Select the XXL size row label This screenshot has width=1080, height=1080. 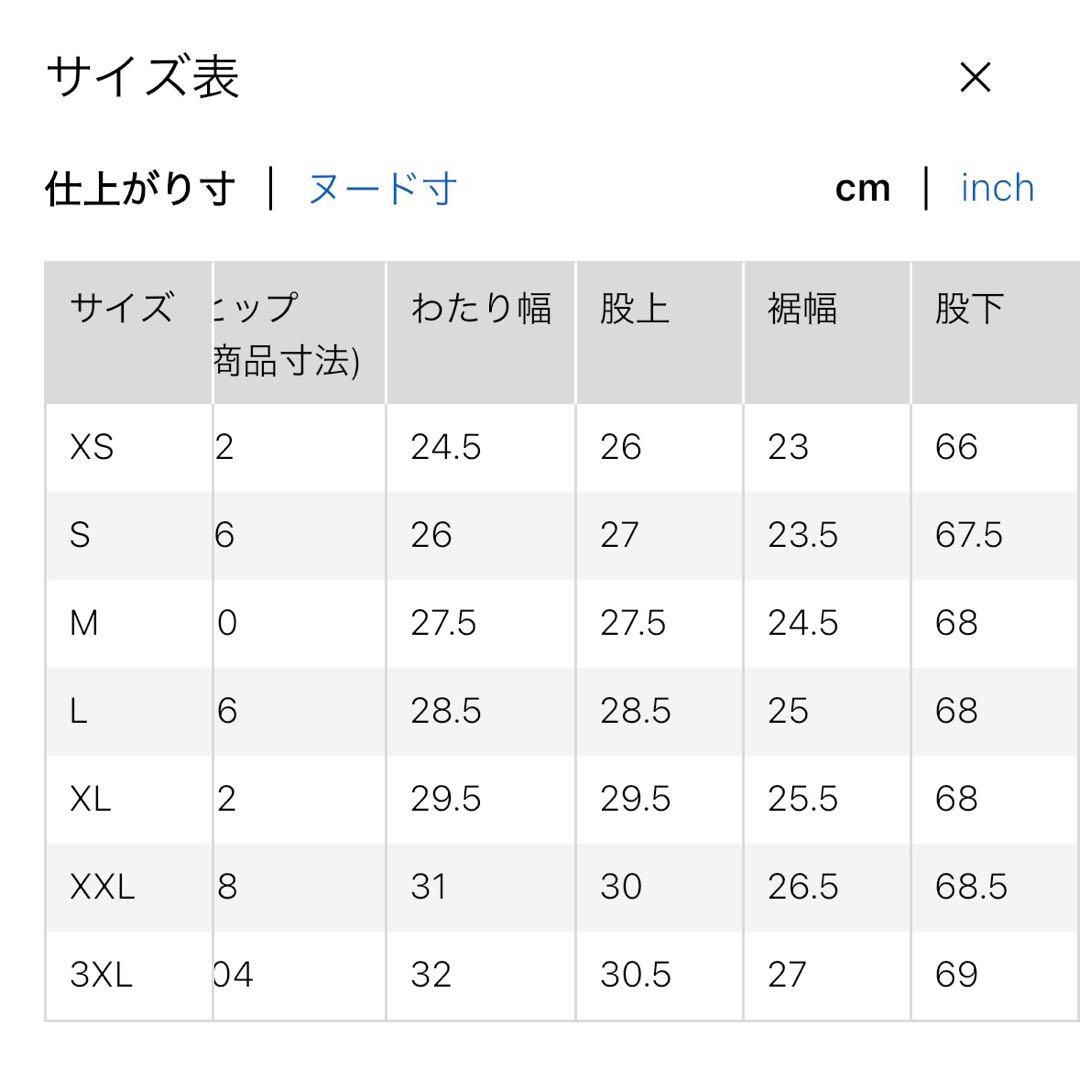point(102,886)
